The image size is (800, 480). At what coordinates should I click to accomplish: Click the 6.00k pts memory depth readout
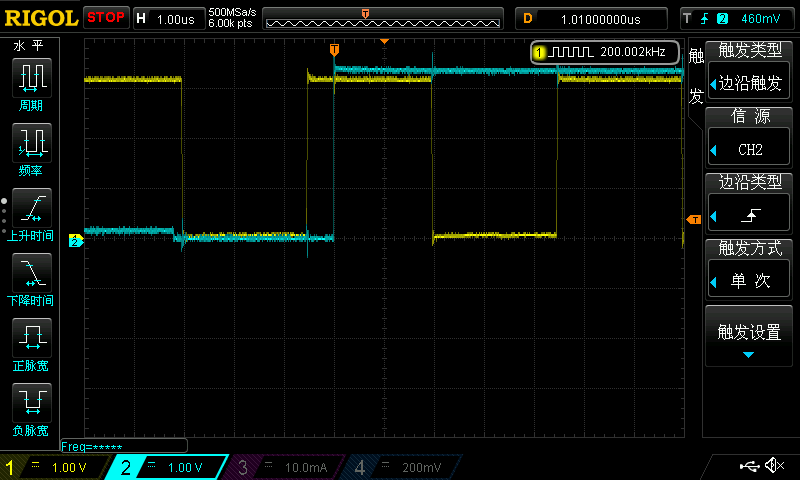pyautogui.click(x=230, y=23)
